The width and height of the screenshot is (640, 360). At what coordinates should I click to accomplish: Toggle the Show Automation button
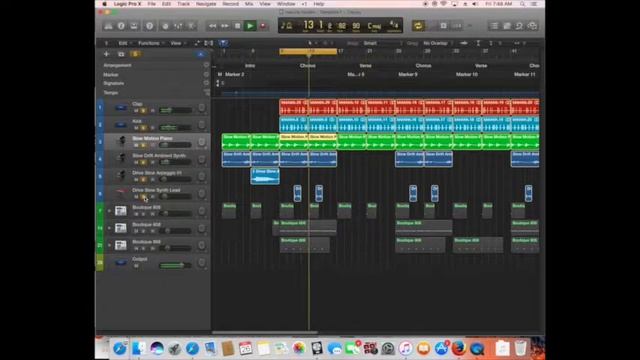point(197,43)
